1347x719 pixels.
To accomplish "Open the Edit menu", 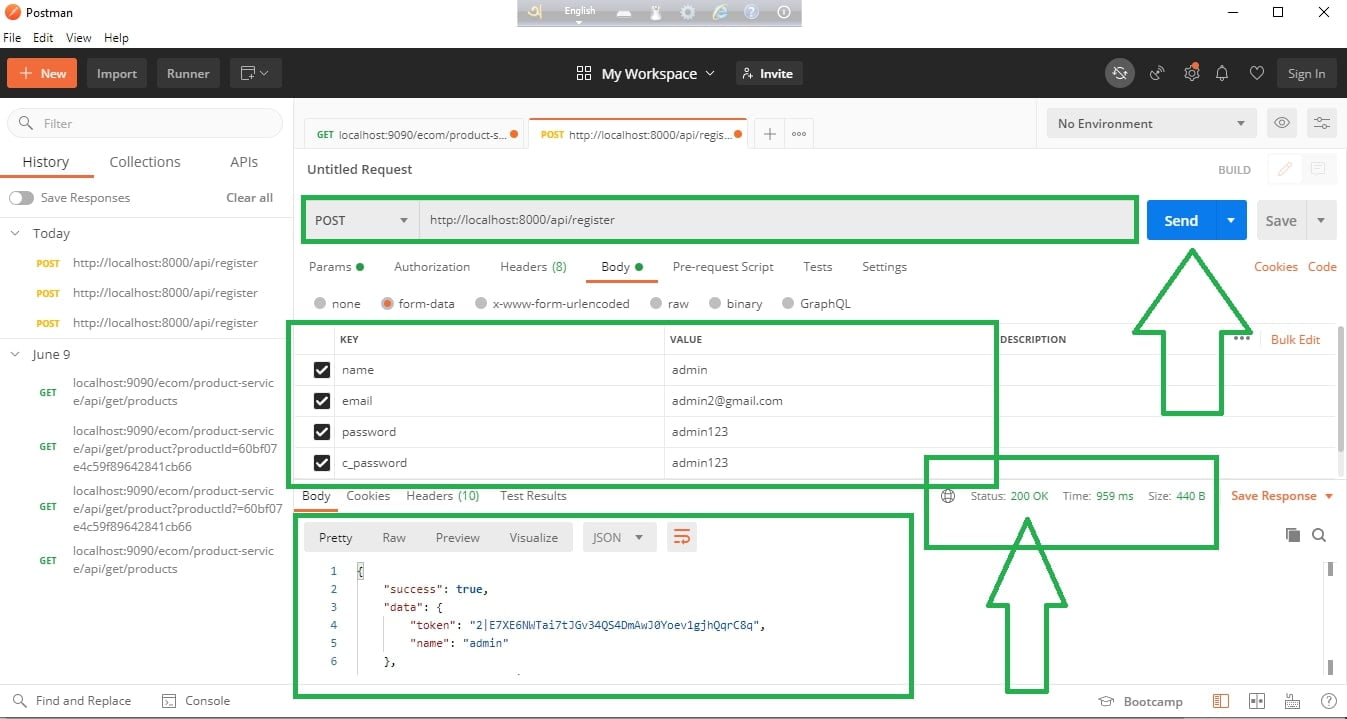I will tap(43, 38).
